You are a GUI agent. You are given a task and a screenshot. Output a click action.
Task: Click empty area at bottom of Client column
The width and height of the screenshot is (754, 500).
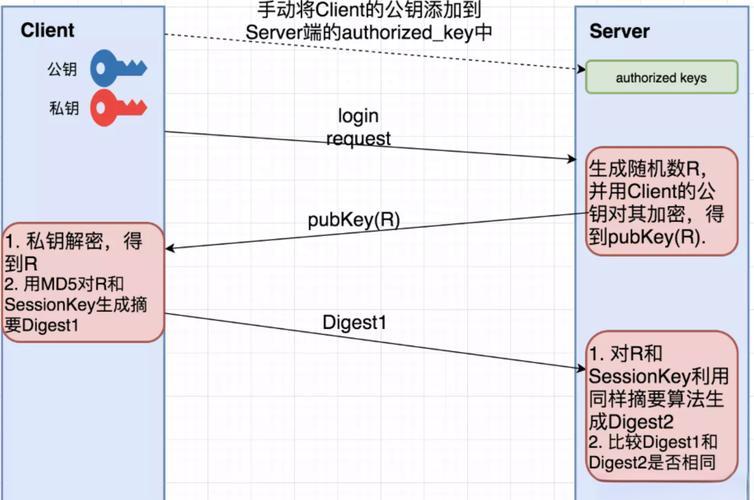[83, 430]
